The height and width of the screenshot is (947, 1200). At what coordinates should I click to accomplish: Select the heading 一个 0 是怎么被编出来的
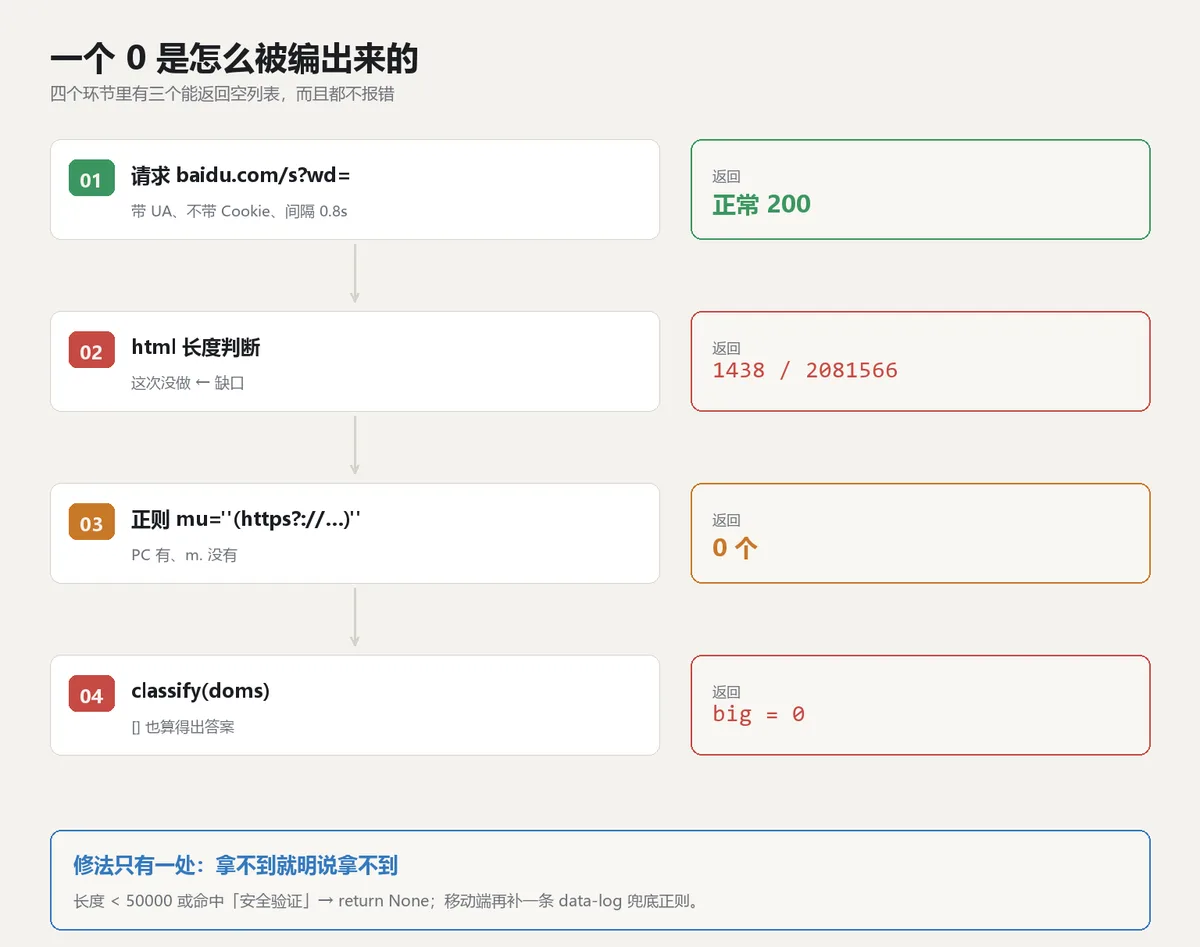[234, 59]
